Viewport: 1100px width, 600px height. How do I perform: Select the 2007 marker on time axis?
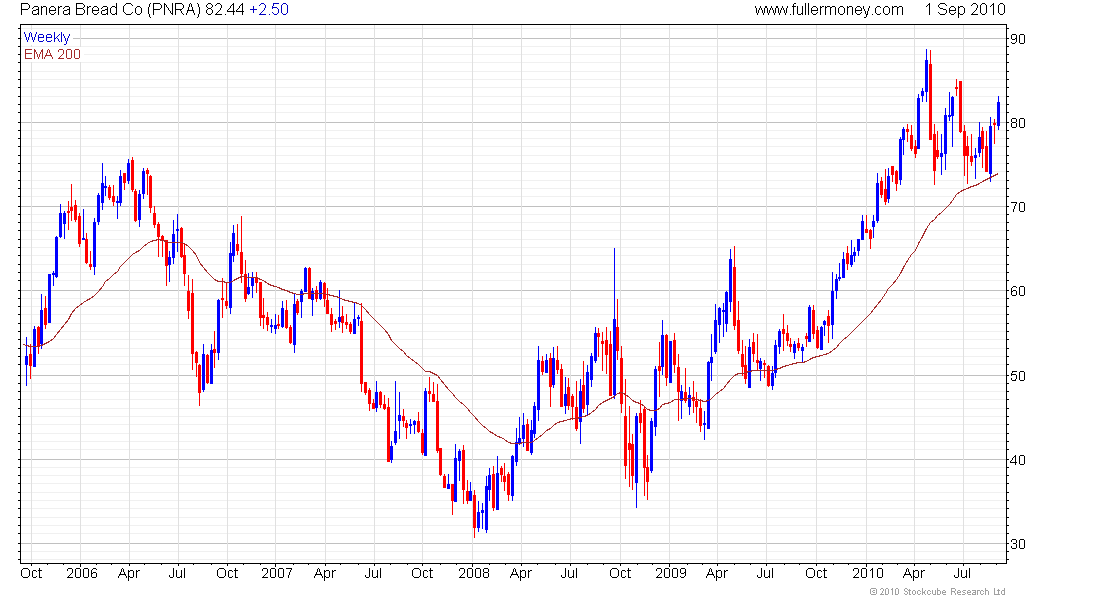[x=276, y=574]
